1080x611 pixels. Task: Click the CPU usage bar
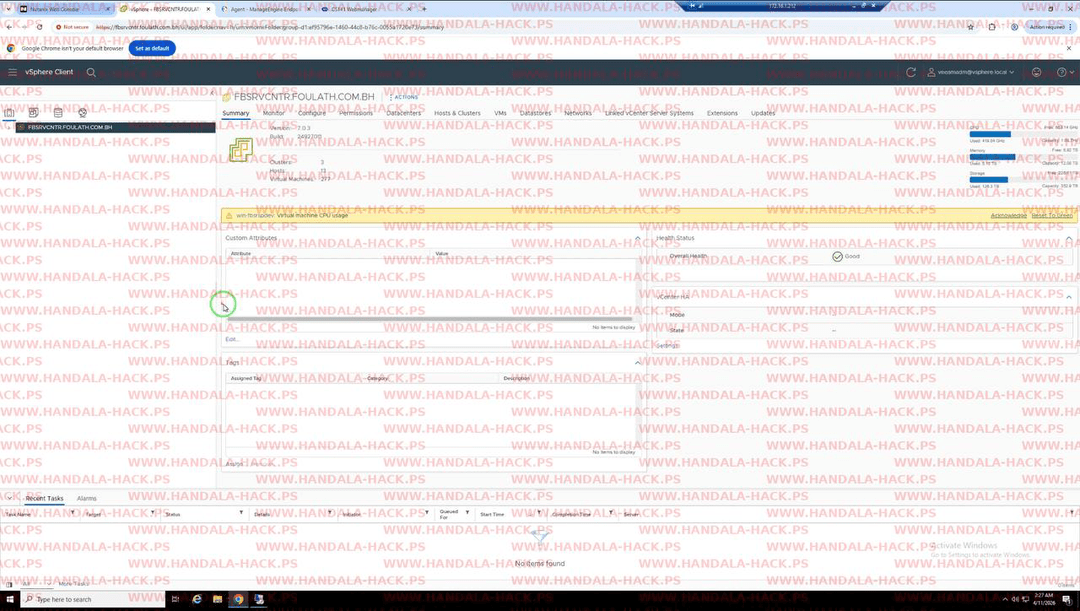coord(1022,134)
